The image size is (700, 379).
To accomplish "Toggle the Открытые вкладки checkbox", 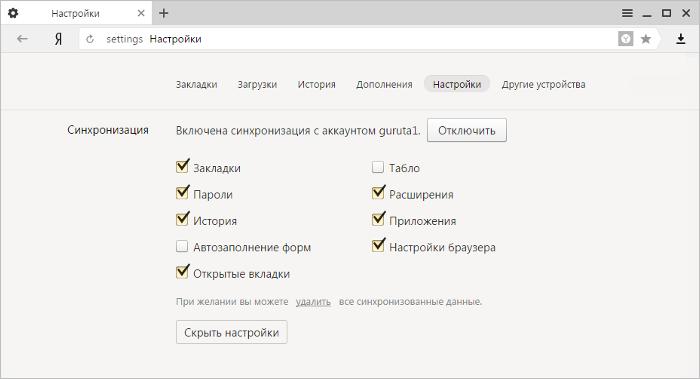I will coord(182,272).
